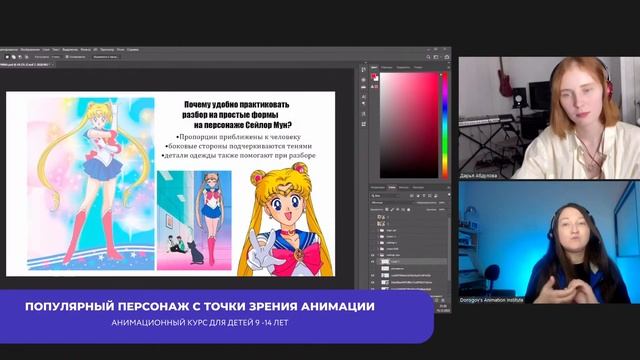Open the Paragraph panel icon in collapsed dock
Viewport: 640px width, 360px height.
pyautogui.click(x=363, y=104)
